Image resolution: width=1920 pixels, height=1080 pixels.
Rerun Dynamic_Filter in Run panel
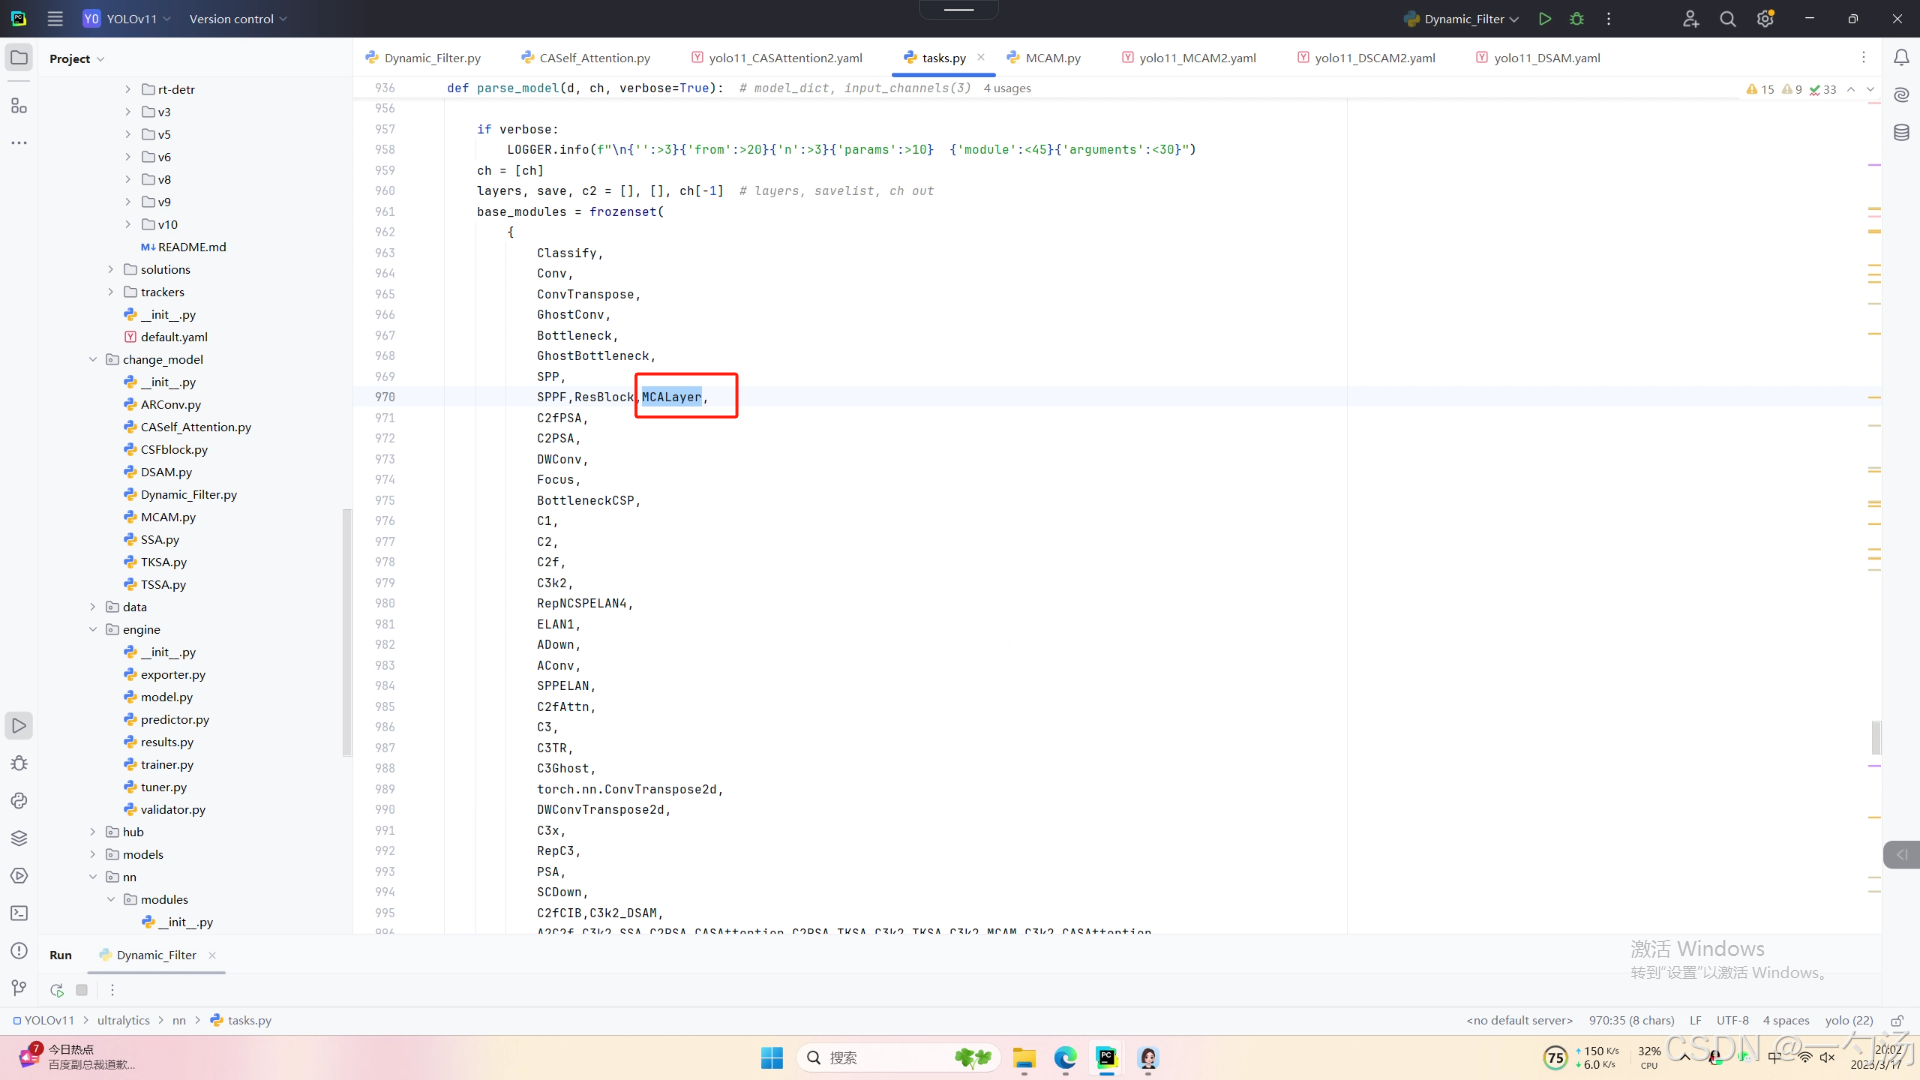coord(57,990)
